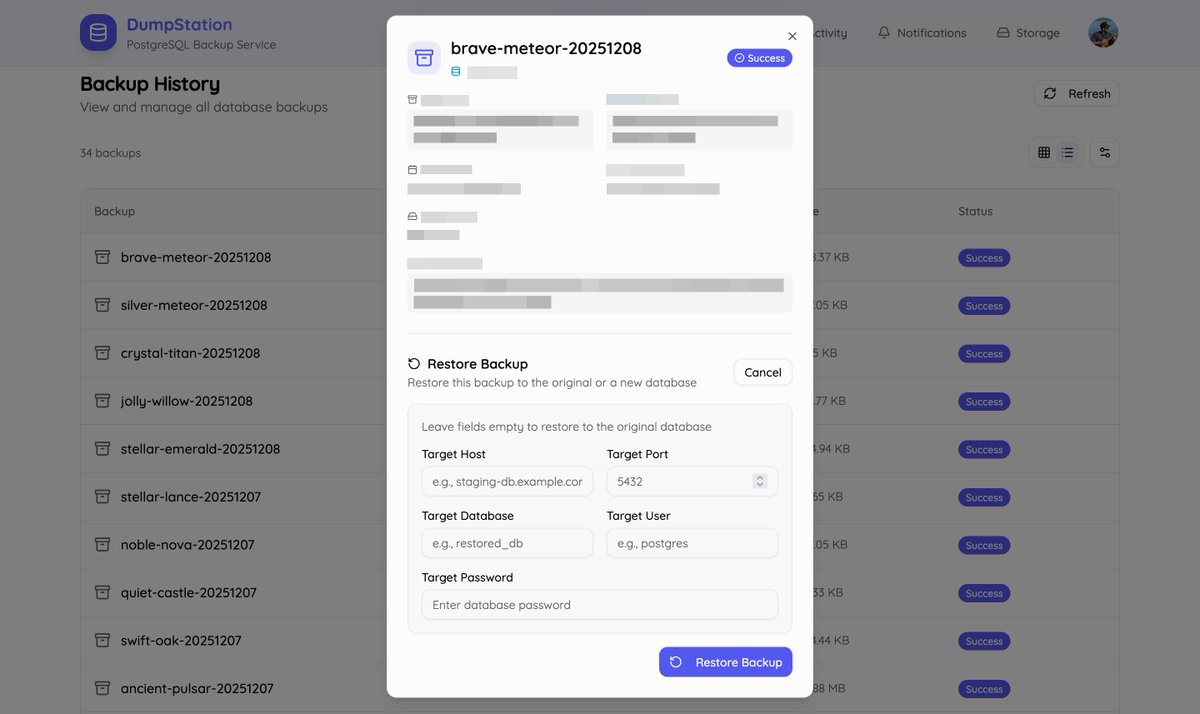Click the Success status for crystal-titan-20251208

[x=983, y=353]
